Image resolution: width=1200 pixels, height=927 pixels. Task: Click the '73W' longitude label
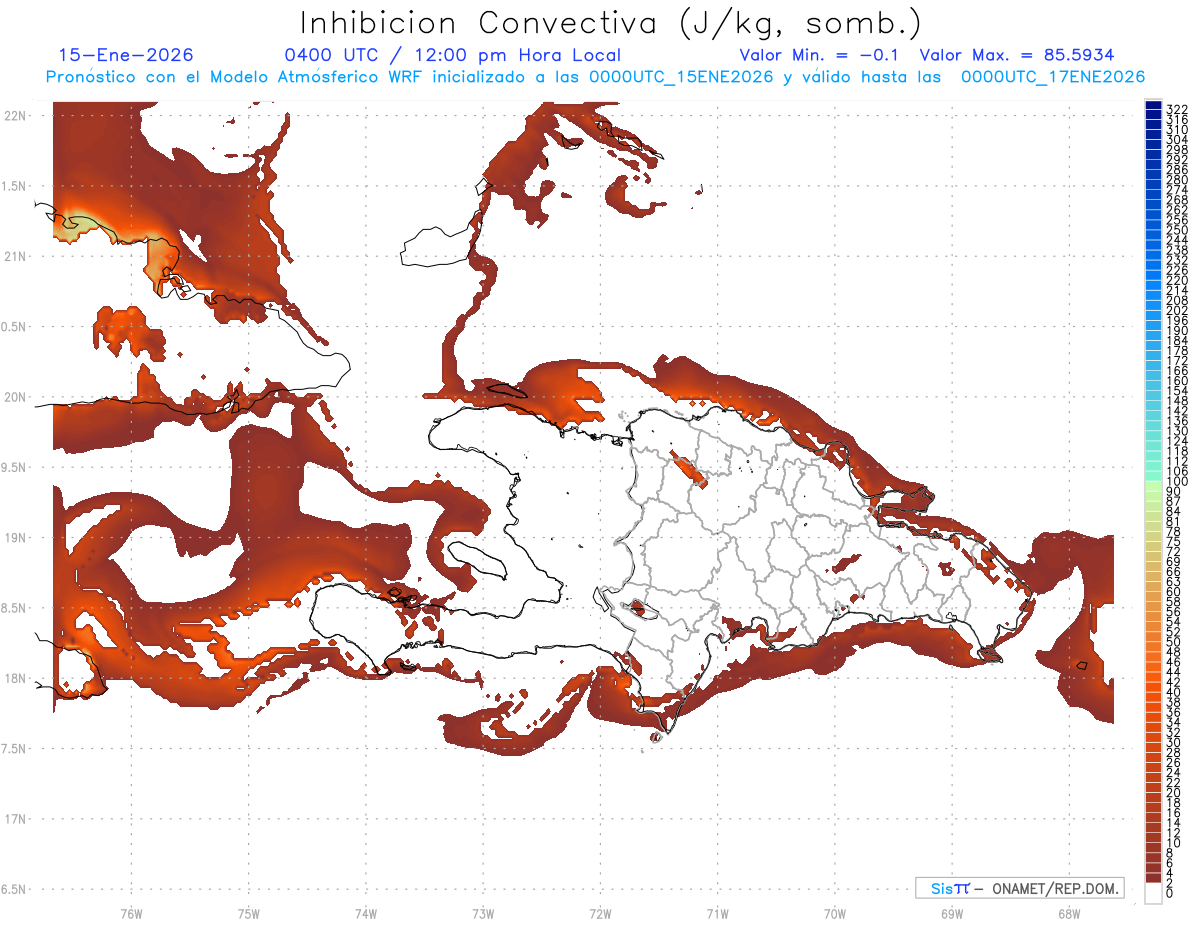(483, 914)
